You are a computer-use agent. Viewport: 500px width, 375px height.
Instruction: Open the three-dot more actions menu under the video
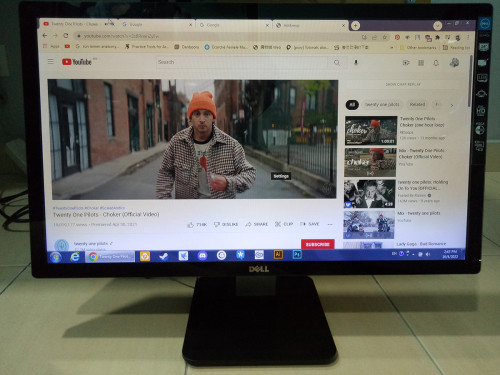(330, 224)
